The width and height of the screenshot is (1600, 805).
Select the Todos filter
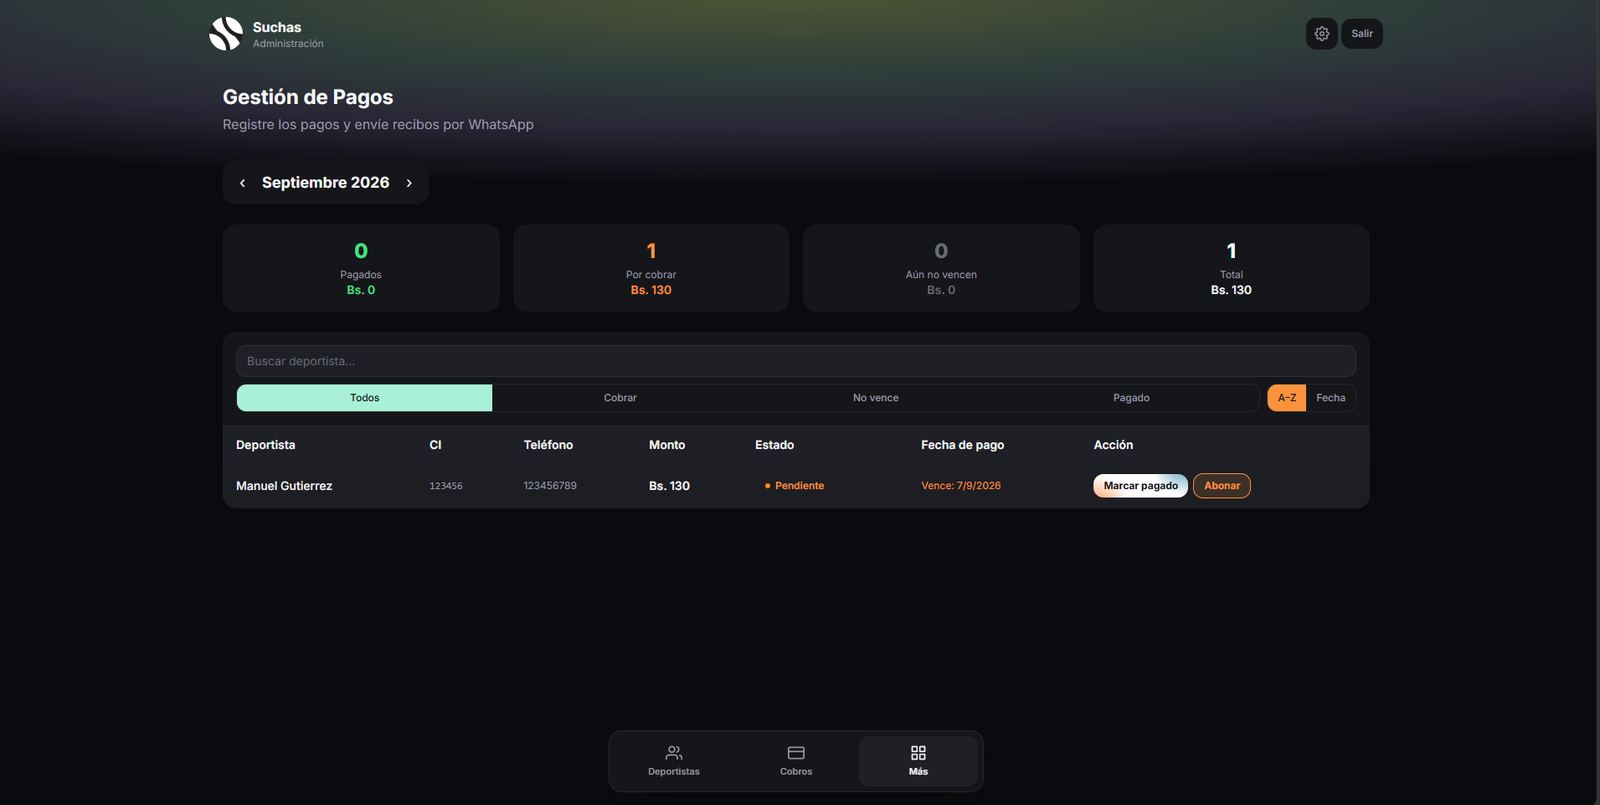pos(364,398)
